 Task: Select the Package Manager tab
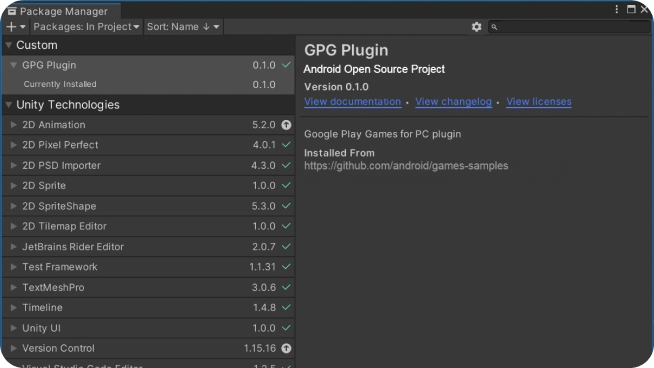[x=60, y=11]
